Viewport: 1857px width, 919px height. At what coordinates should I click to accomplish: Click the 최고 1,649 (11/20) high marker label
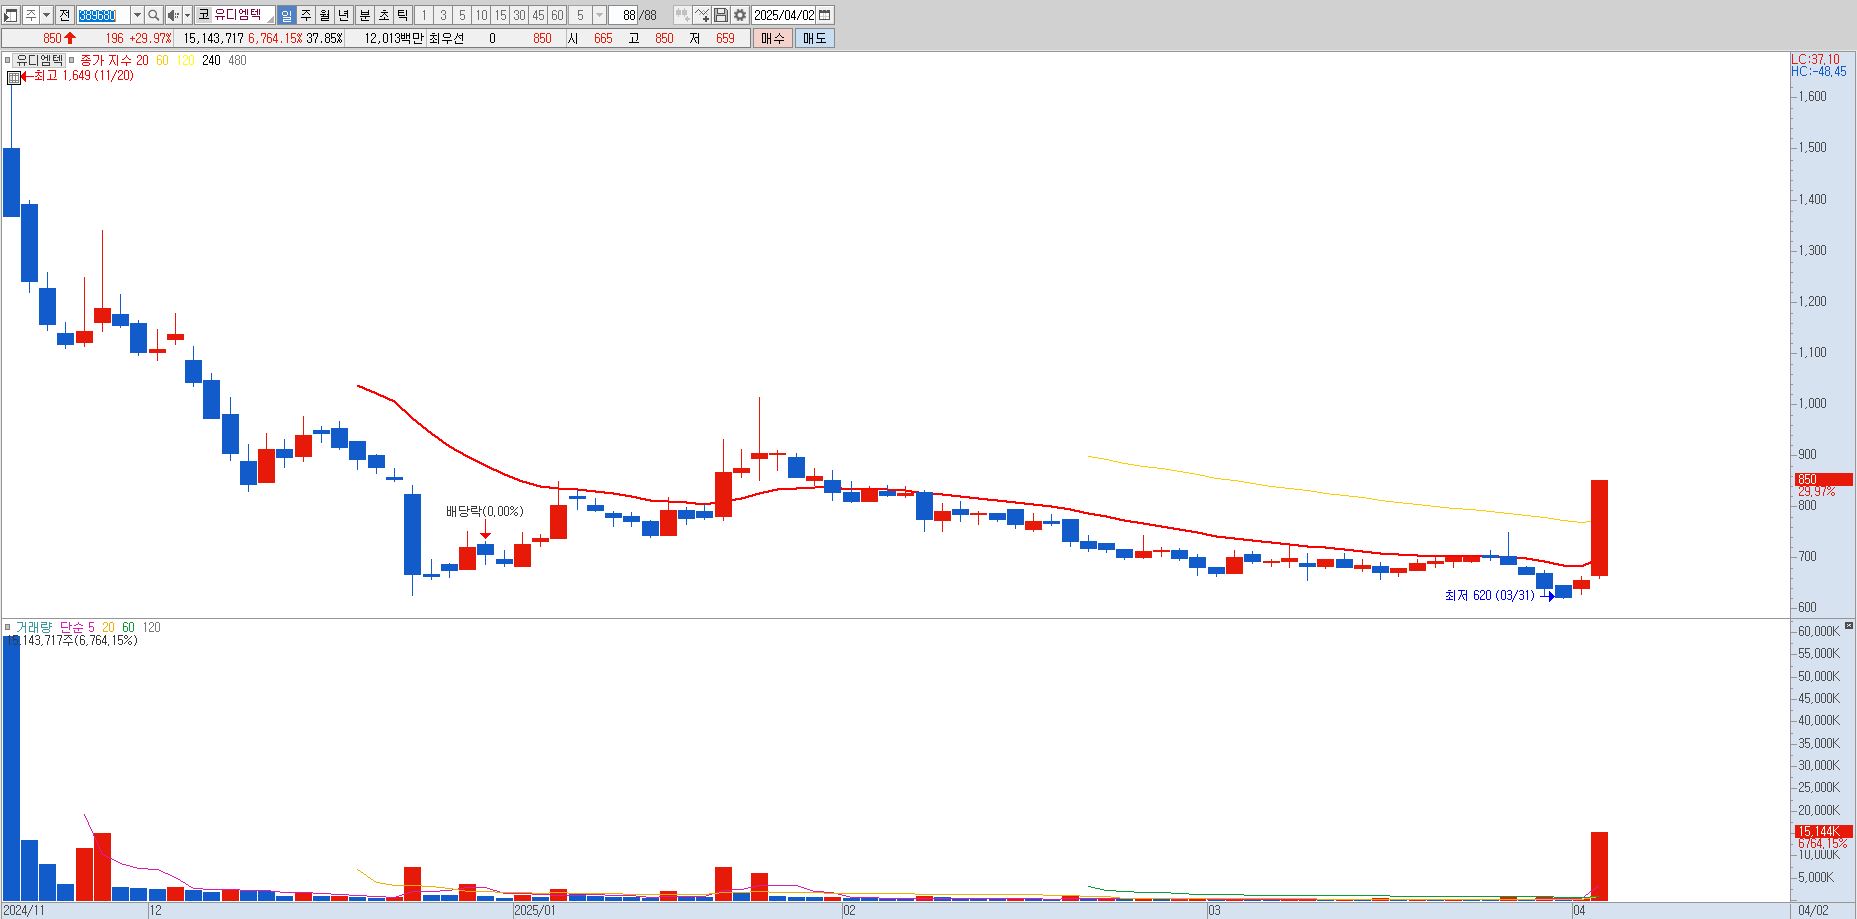tap(84, 76)
